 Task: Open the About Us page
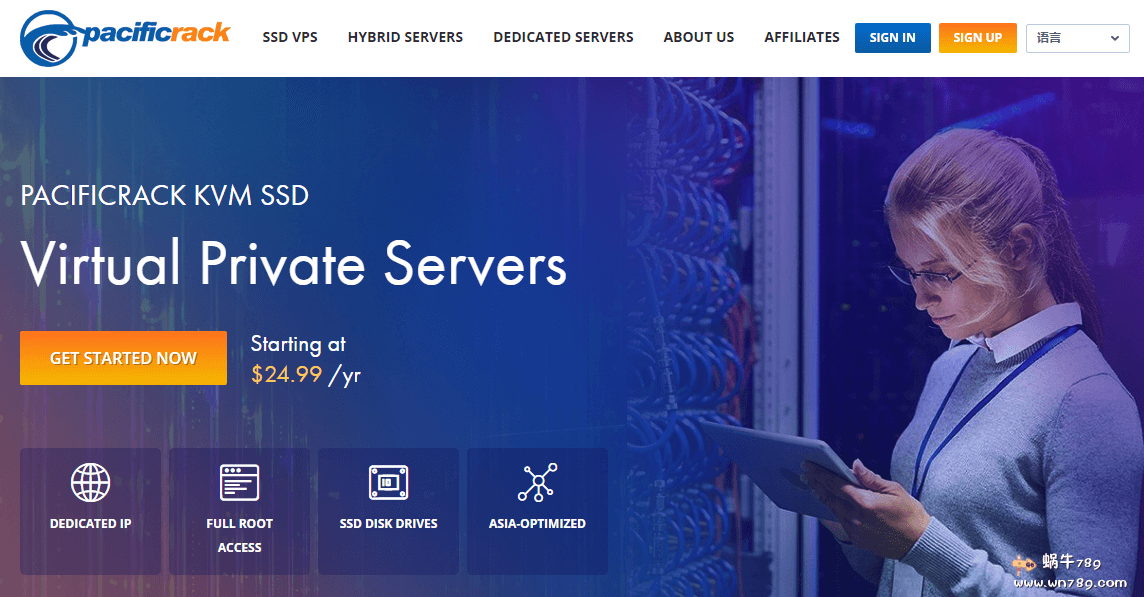point(699,37)
